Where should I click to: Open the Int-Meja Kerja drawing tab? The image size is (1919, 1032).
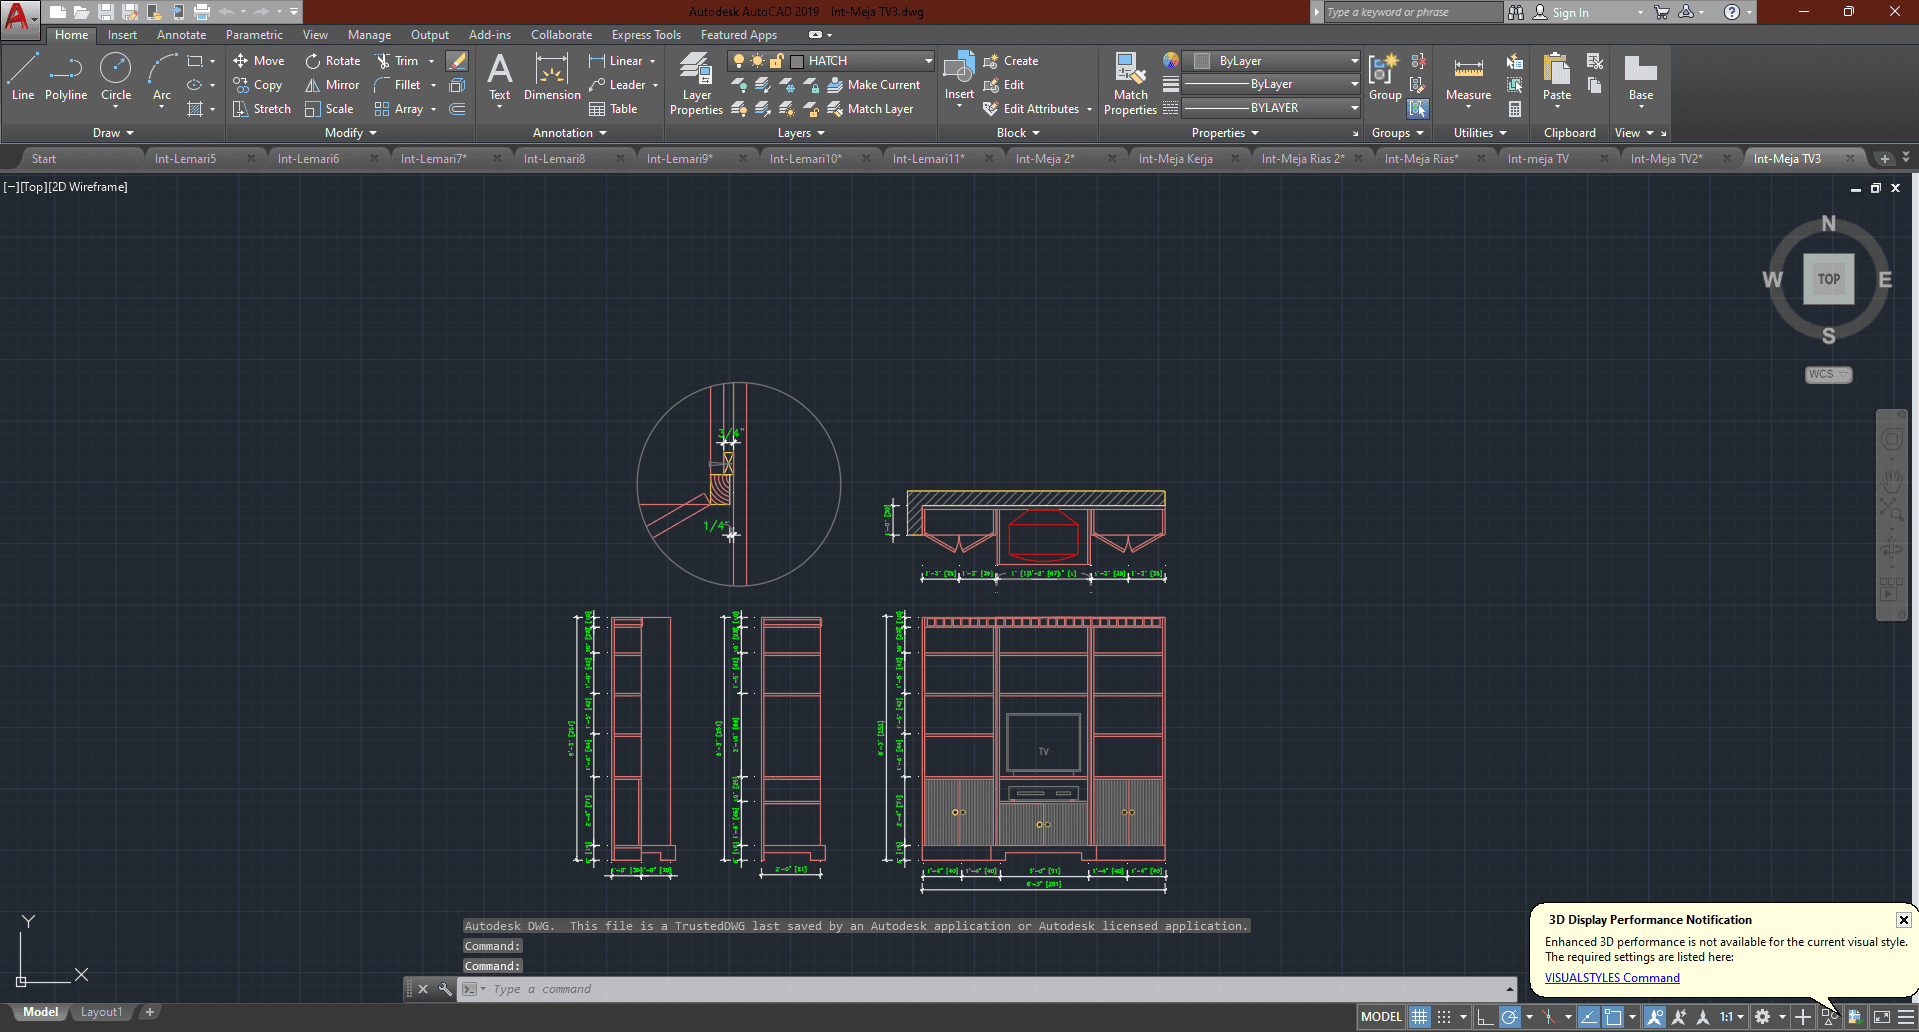point(1175,159)
